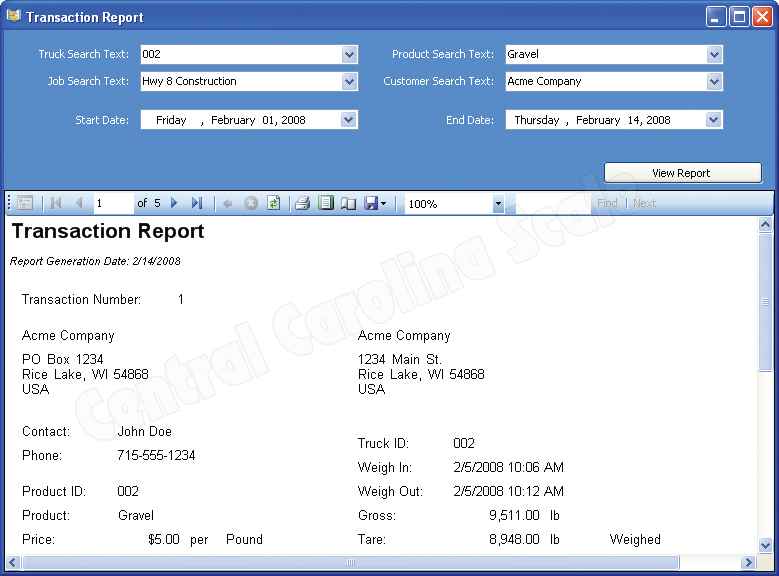Open Truck Search Text dropdown

coord(349,54)
